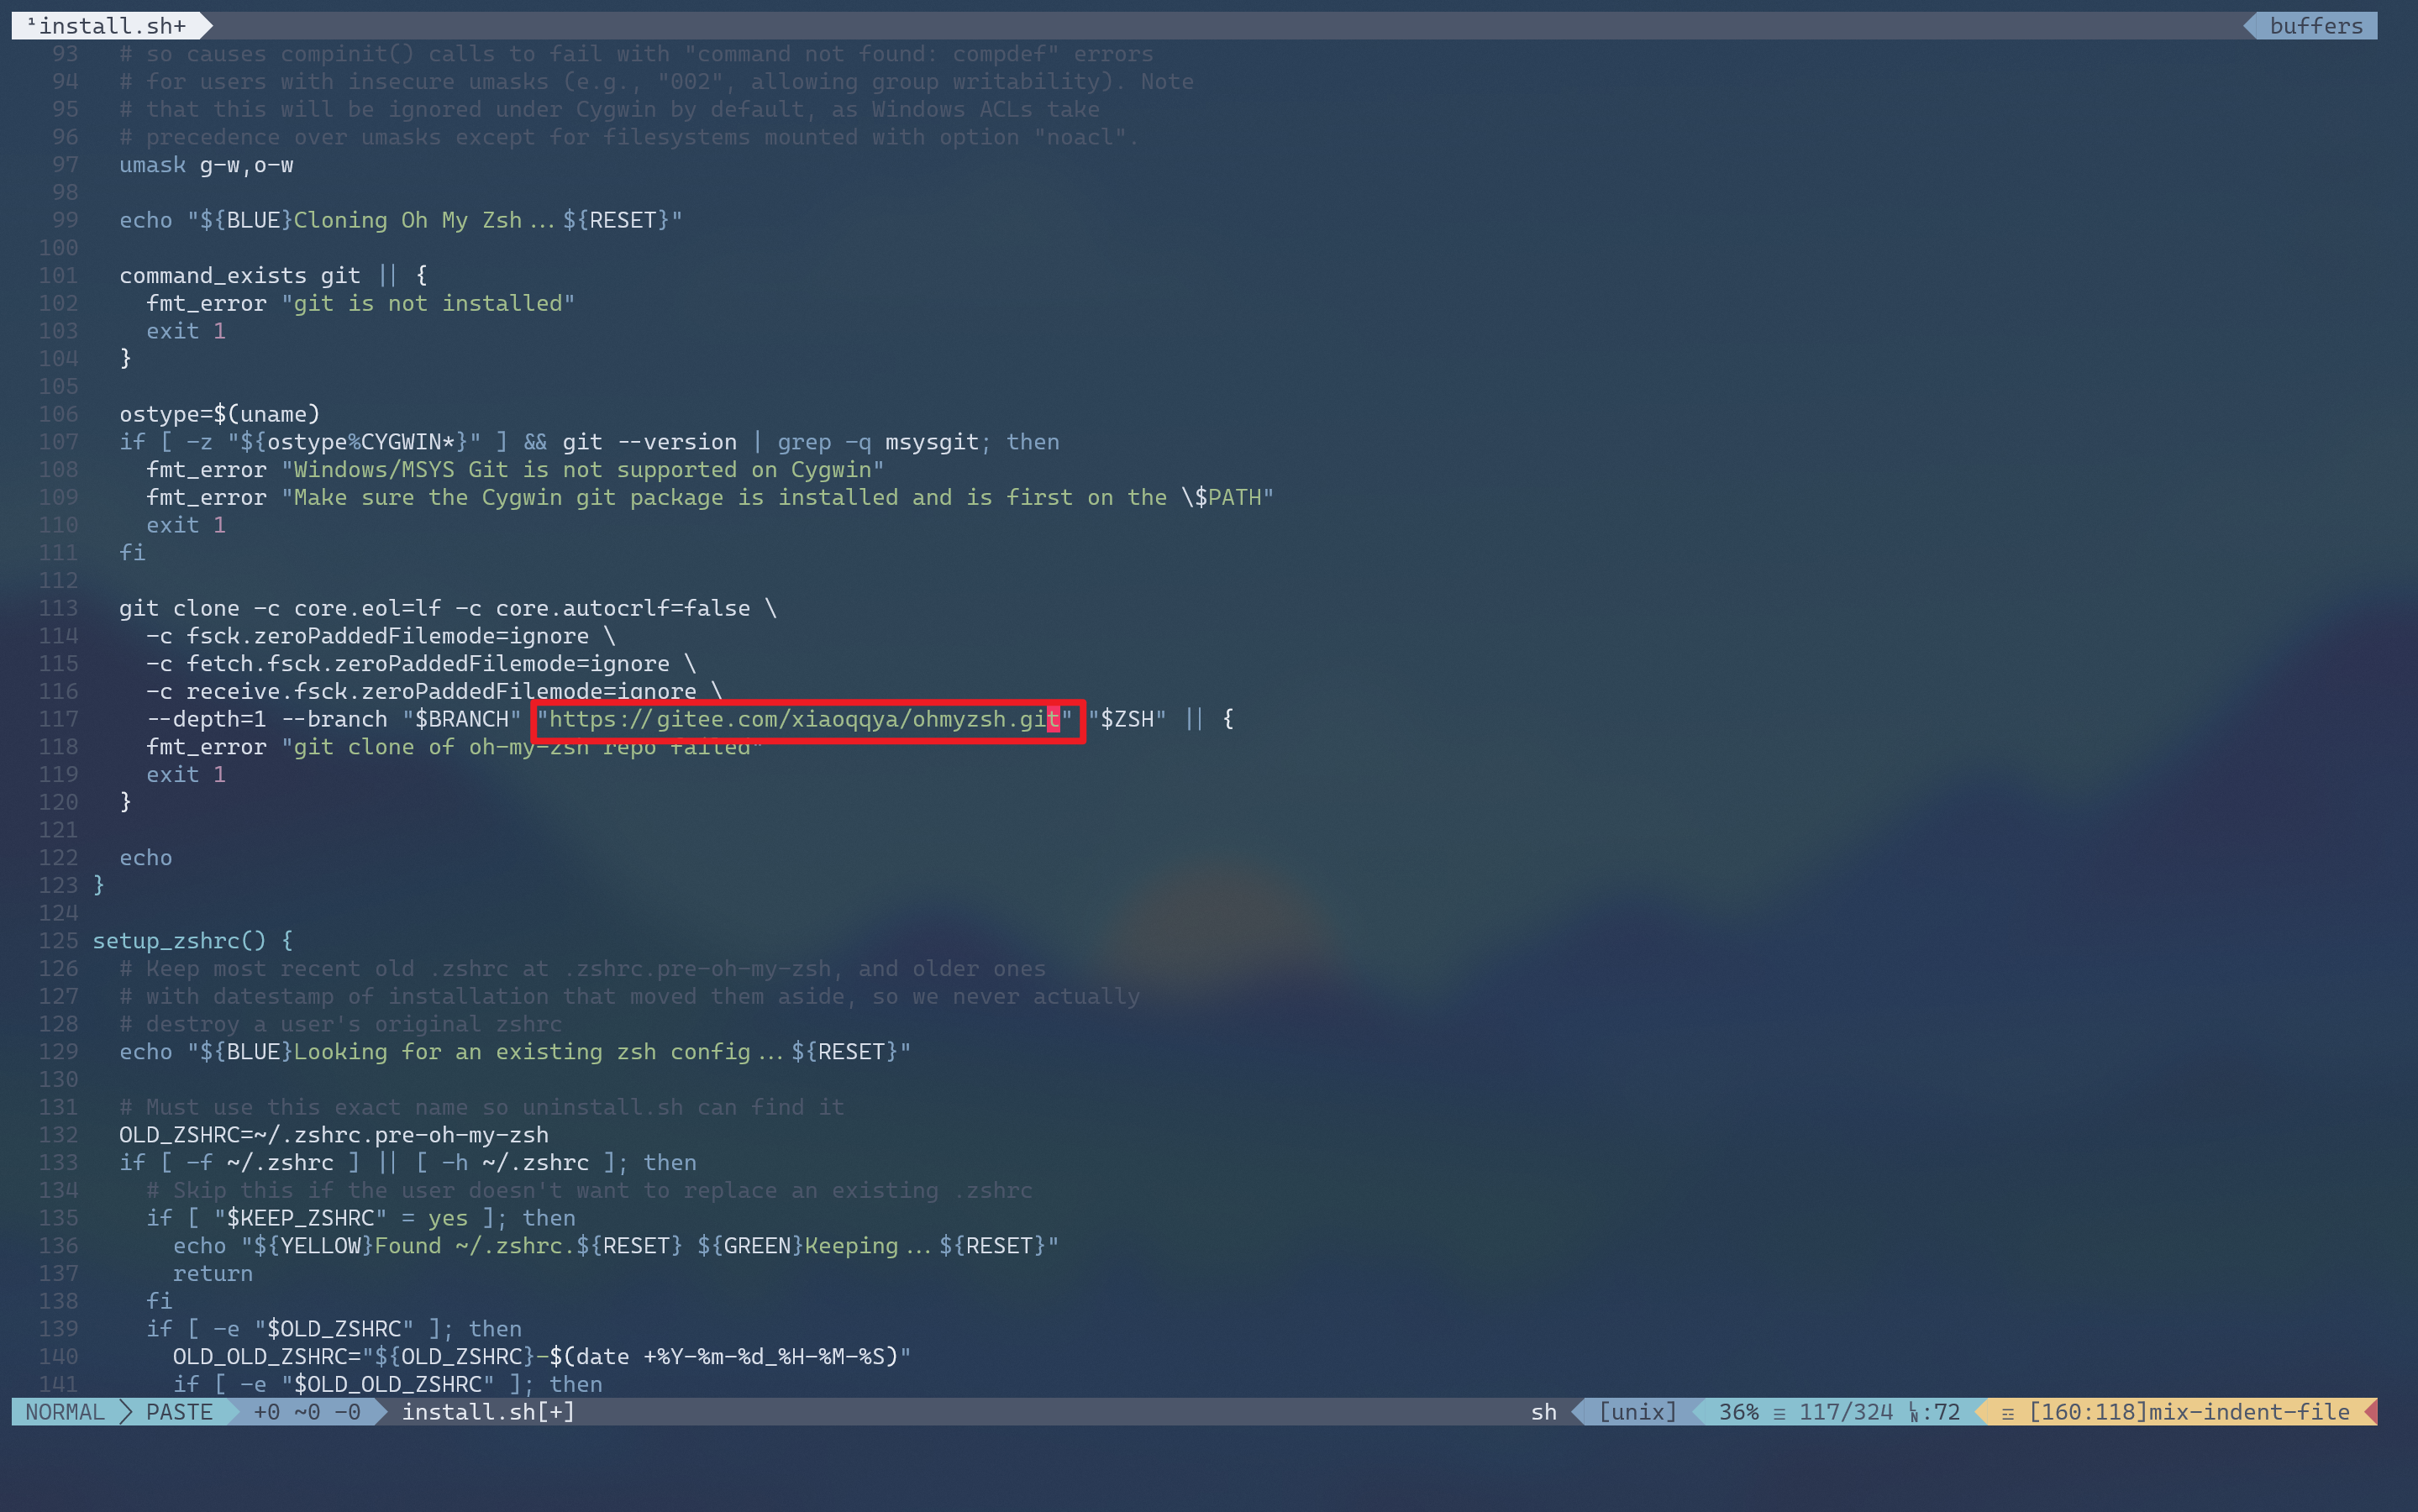
Task: Click 'setup_zshrc()' function definition
Action: 179,941
